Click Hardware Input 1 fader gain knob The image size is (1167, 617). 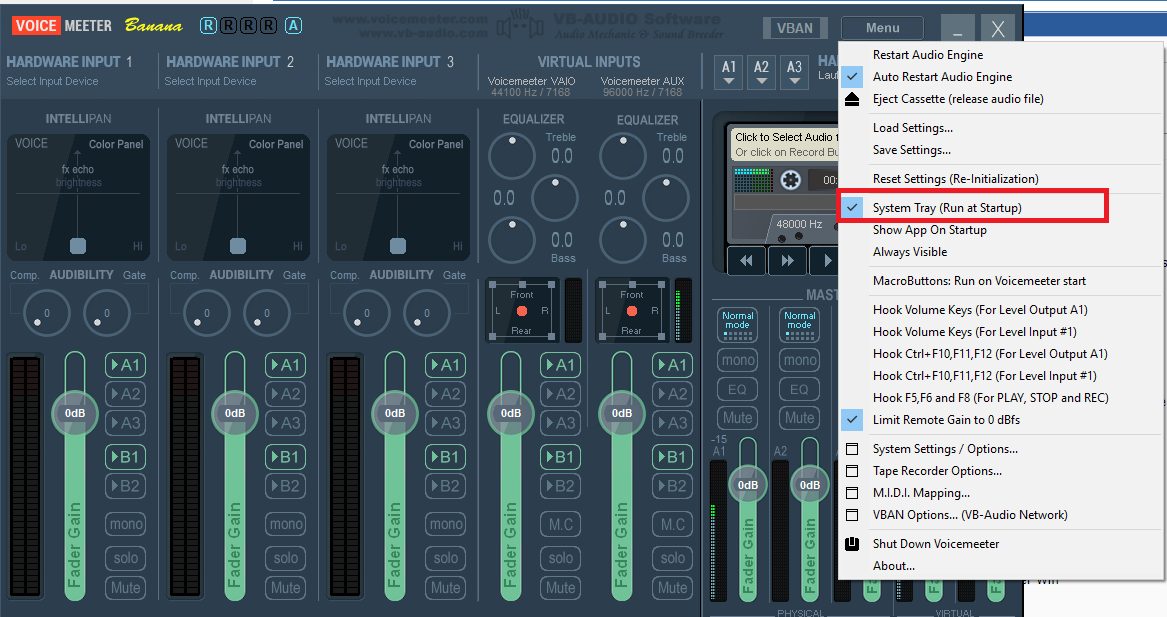[74, 413]
